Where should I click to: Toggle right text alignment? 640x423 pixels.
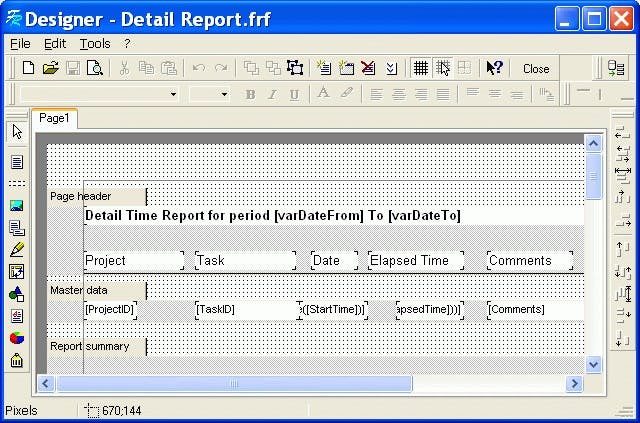(421, 94)
